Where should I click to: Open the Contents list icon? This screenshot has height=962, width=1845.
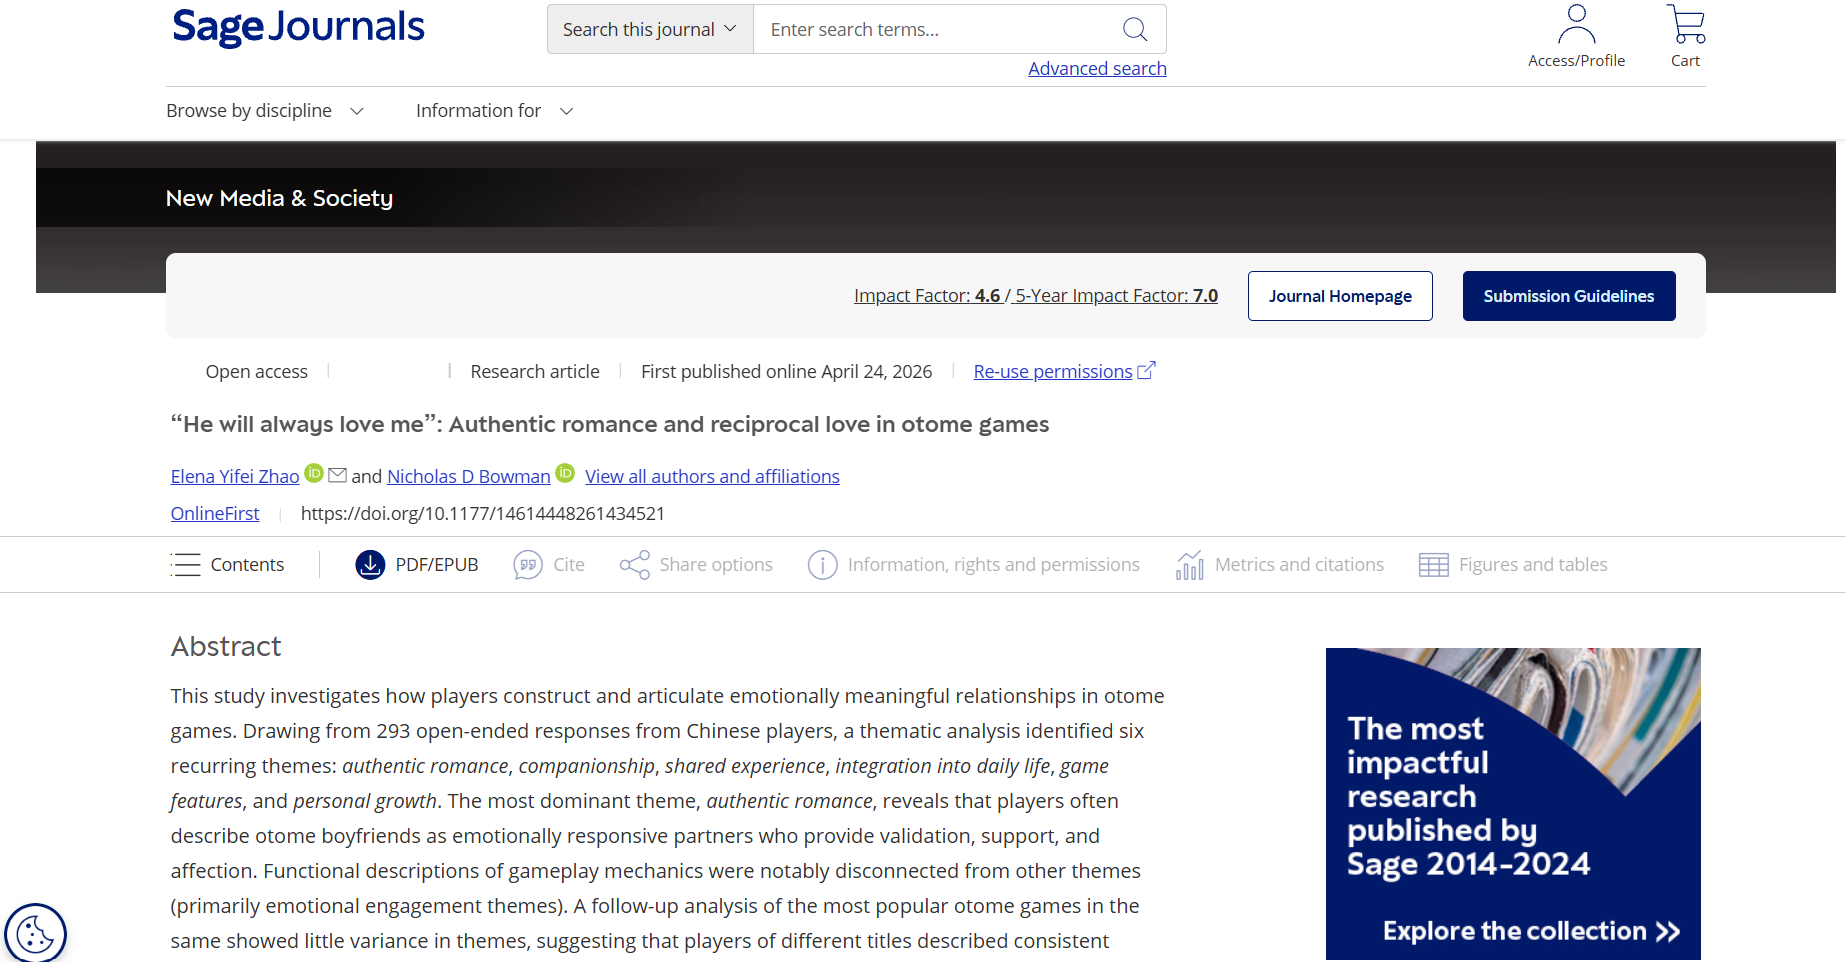tap(186, 565)
